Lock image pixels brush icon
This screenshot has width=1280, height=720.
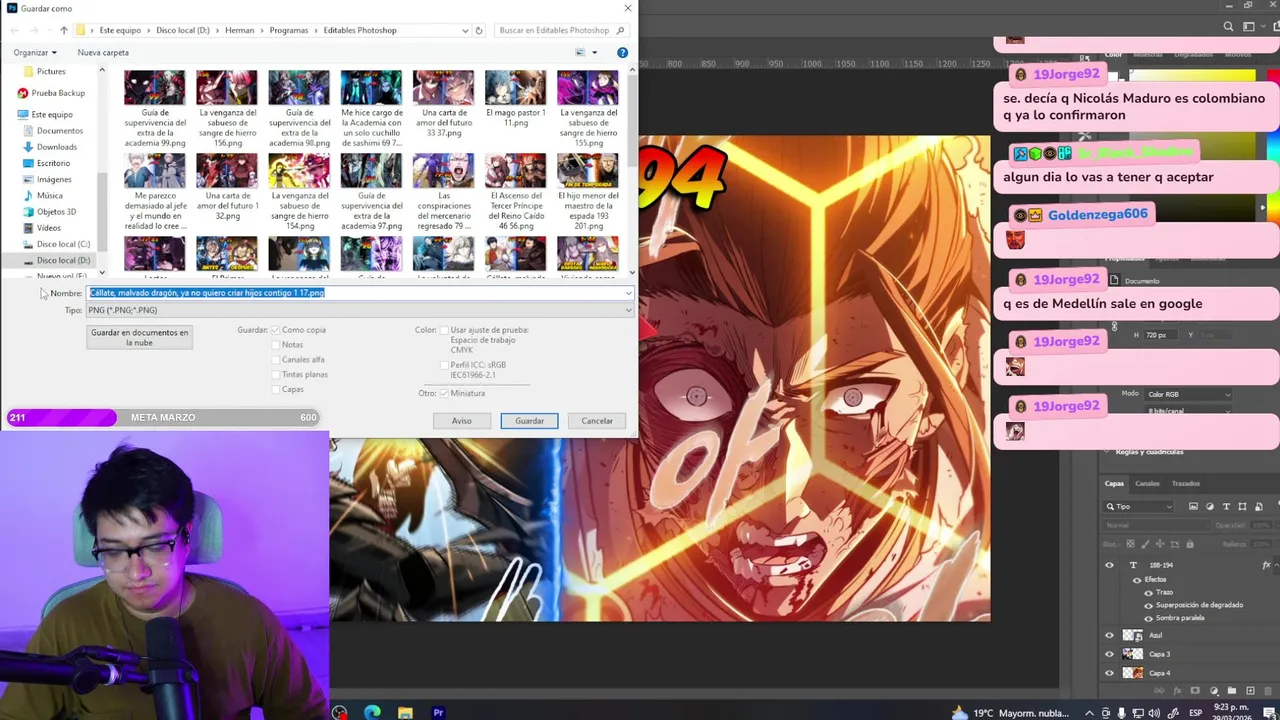coord(1143,544)
